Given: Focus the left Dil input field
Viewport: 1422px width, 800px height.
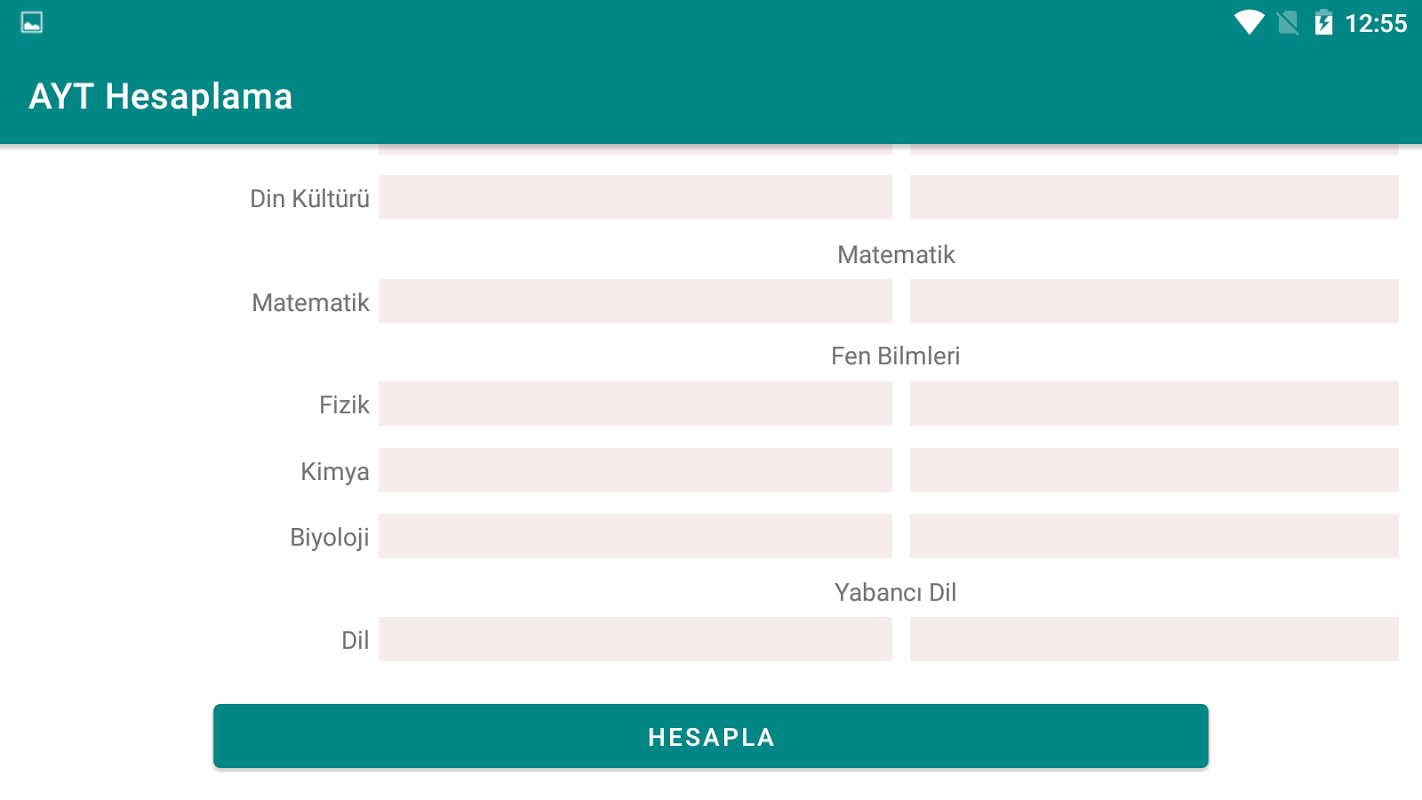Looking at the screenshot, I should (x=635, y=639).
